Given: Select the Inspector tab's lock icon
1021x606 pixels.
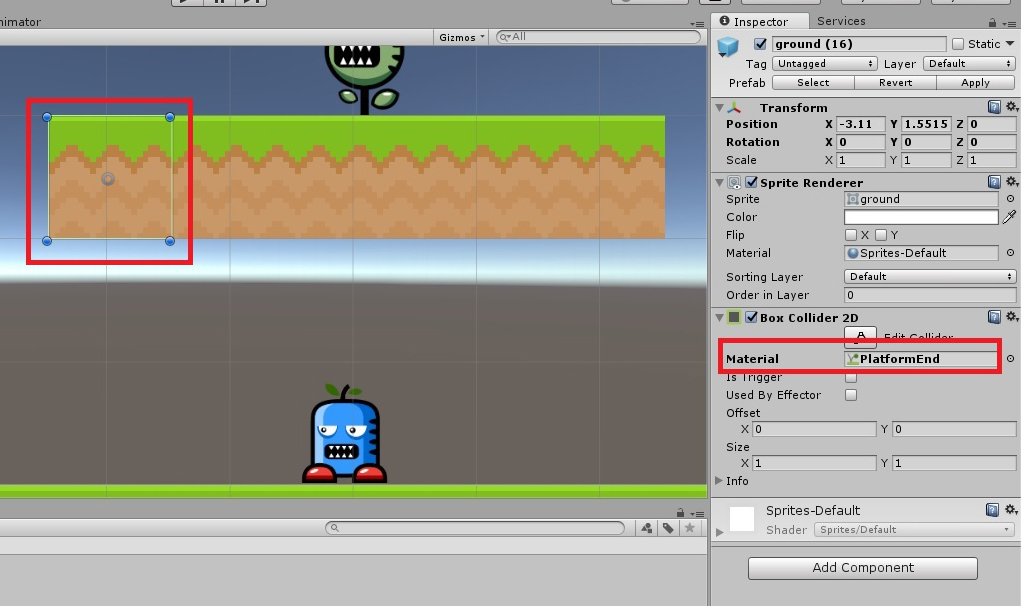Looking at the screenshot, I should click(991, 21).
